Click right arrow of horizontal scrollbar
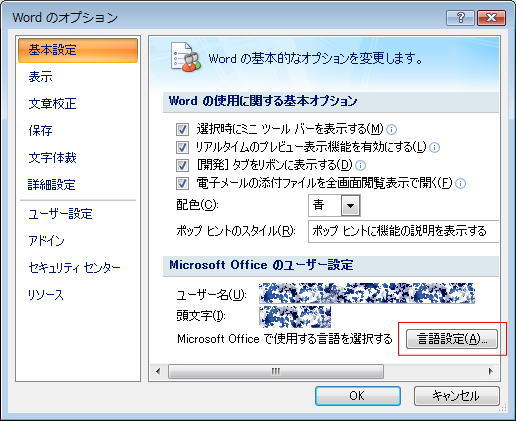This screenshot has width=516, height=421. 490,371
